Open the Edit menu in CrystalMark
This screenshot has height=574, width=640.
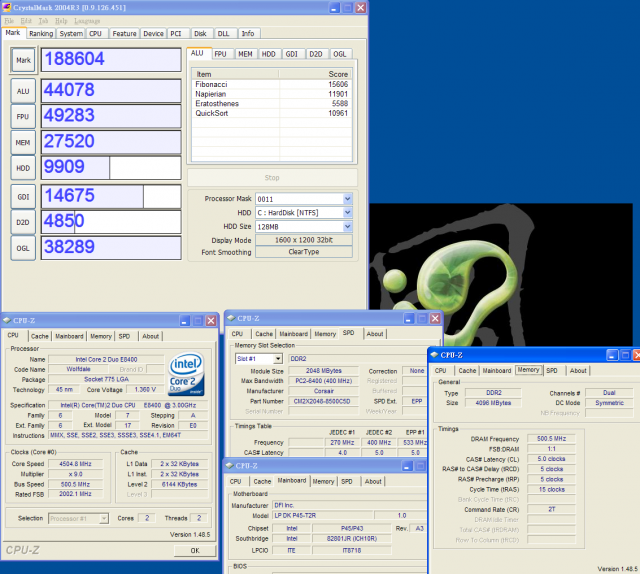coord(26,21)
